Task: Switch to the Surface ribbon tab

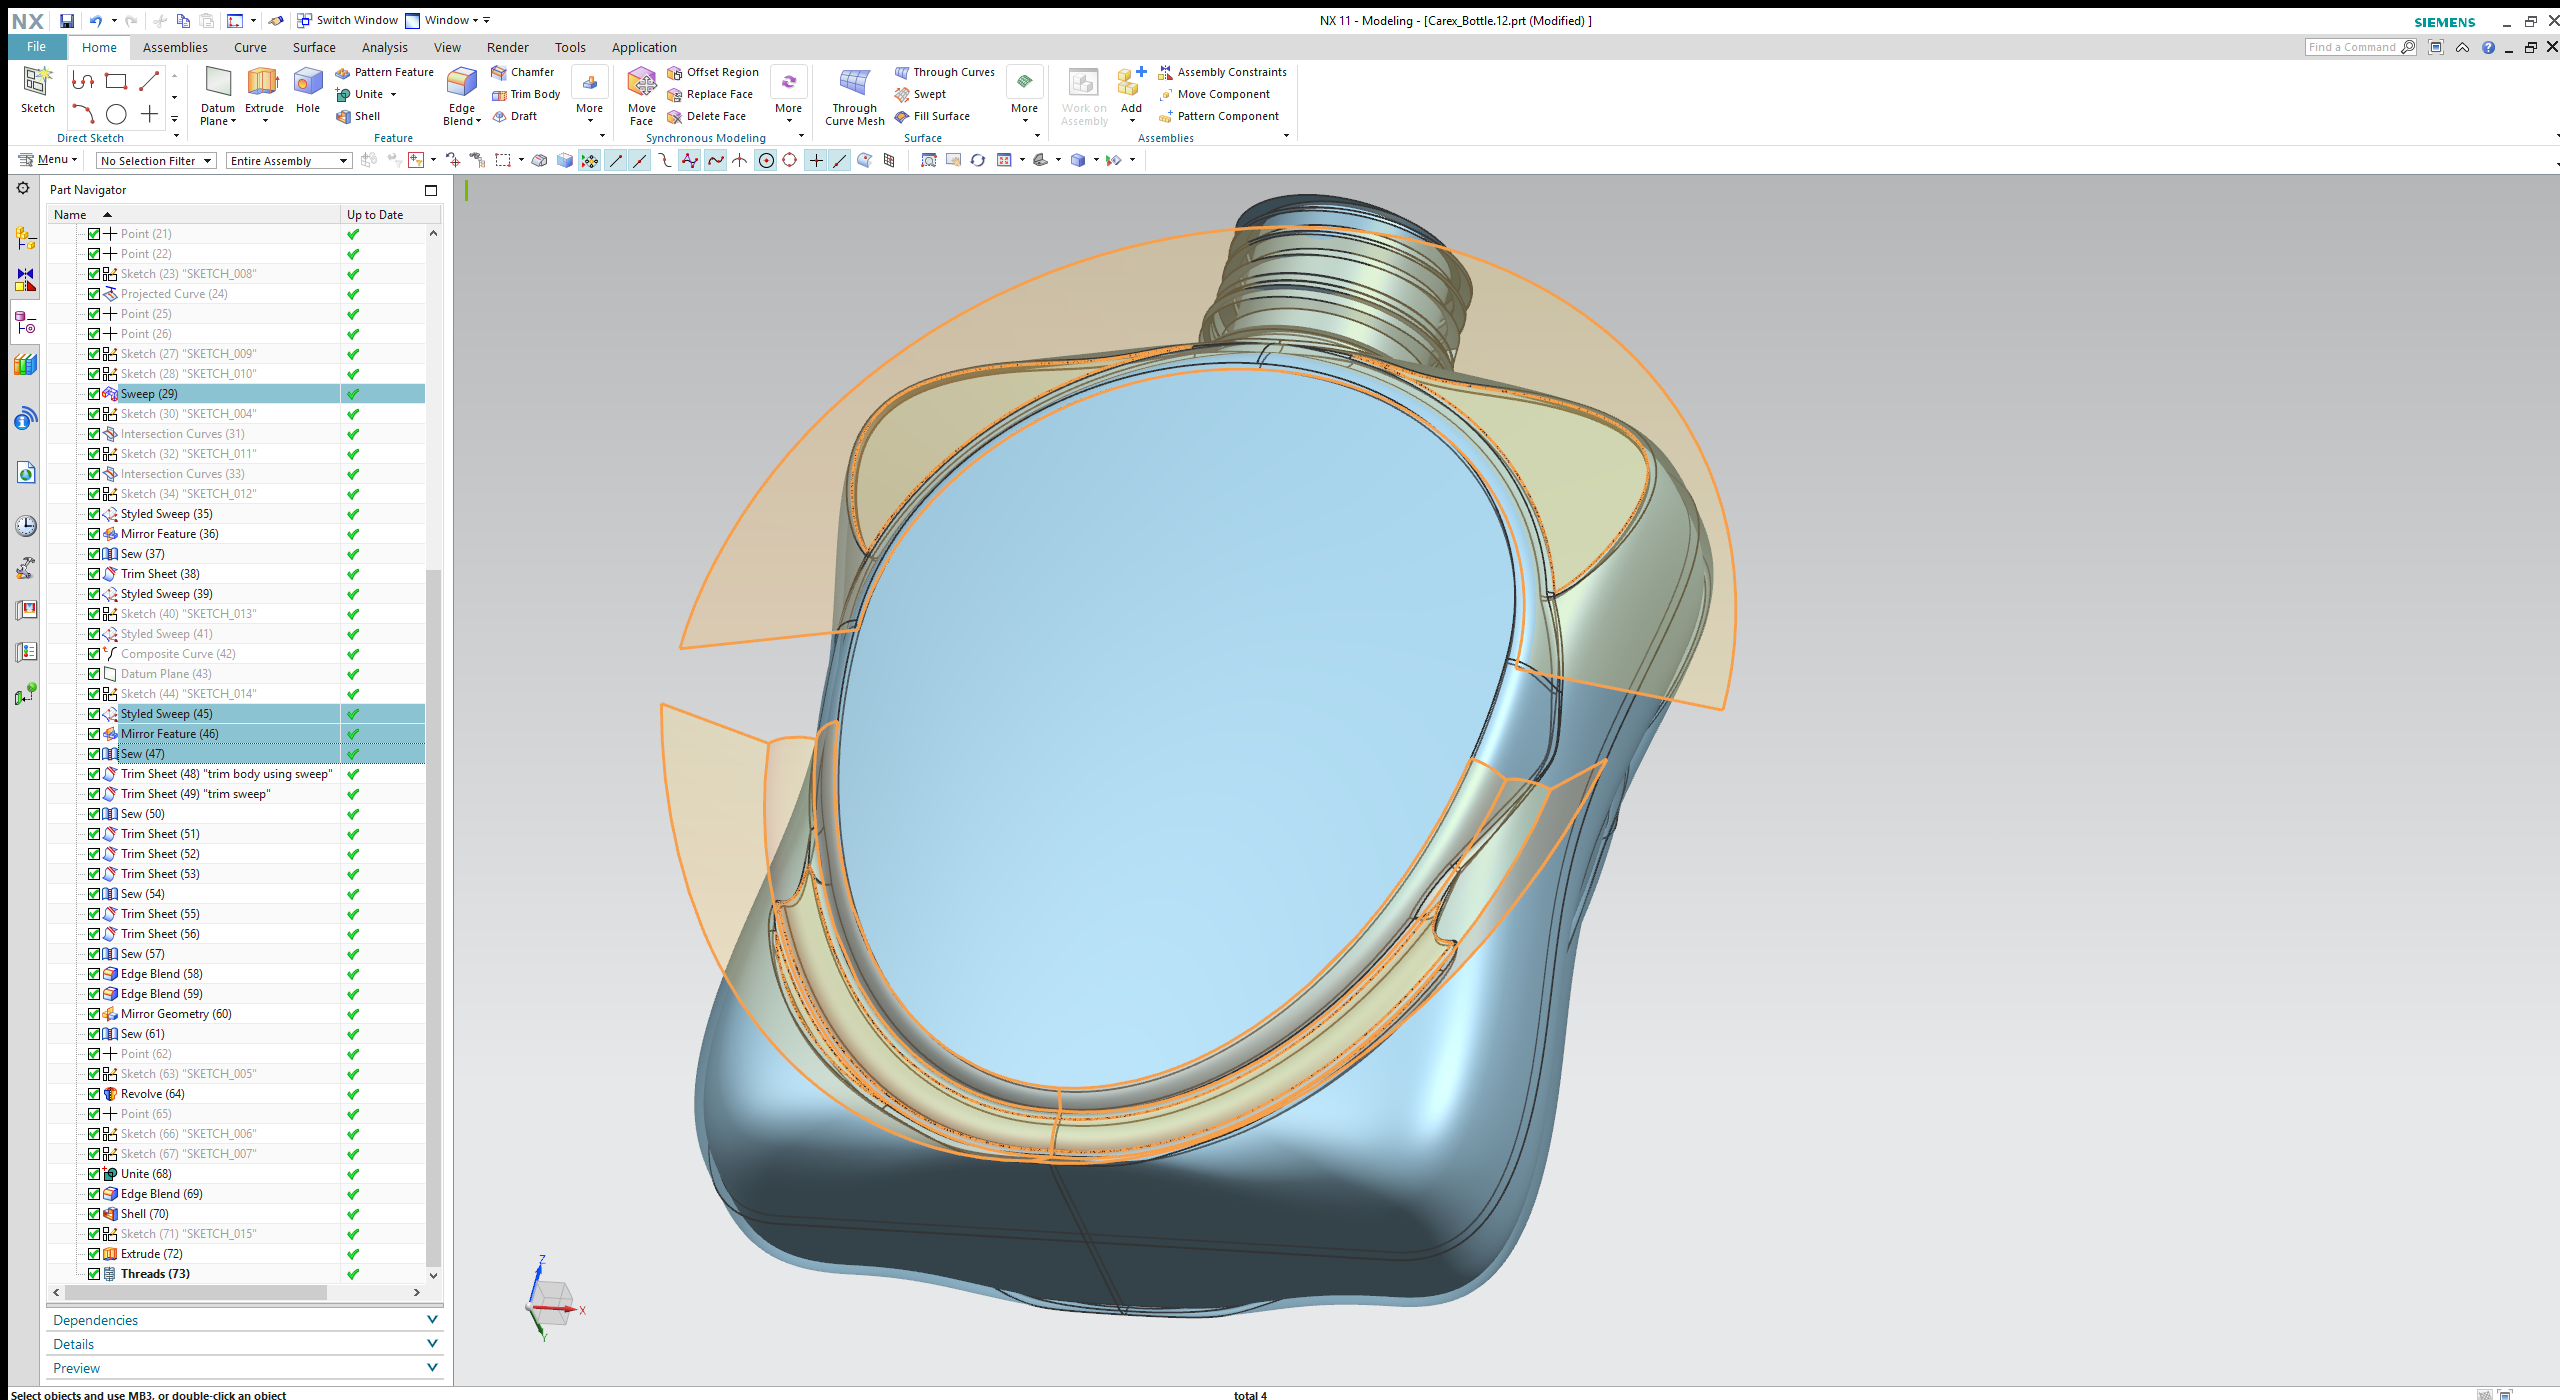Action: click(314, 47)
